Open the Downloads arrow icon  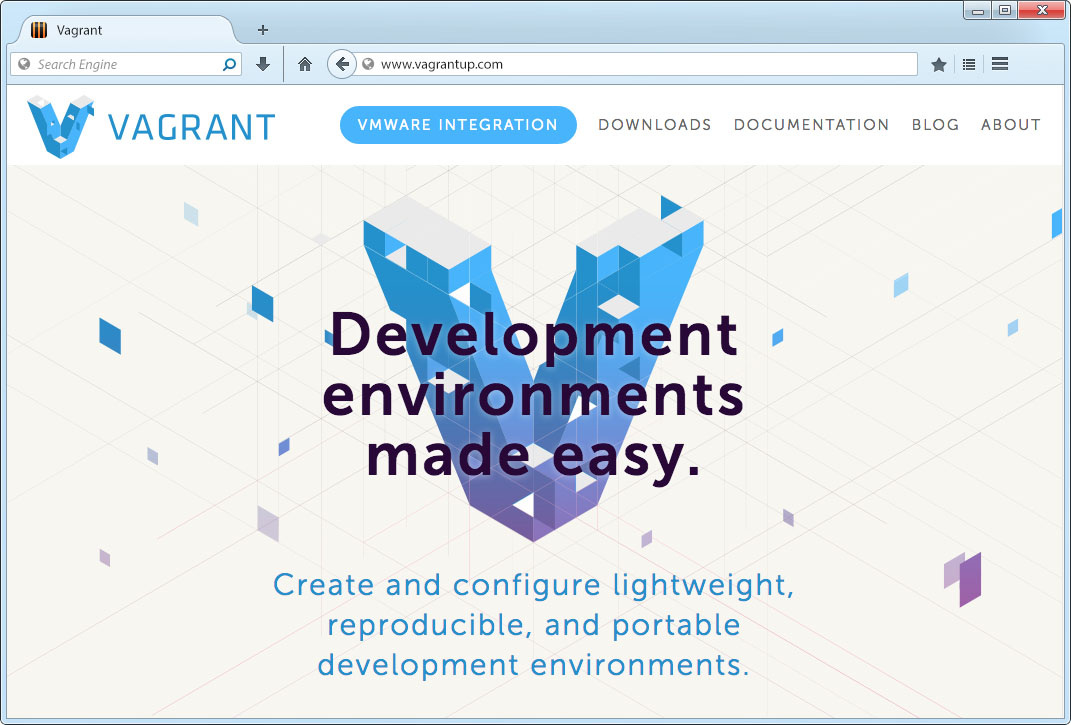point(262,63)
